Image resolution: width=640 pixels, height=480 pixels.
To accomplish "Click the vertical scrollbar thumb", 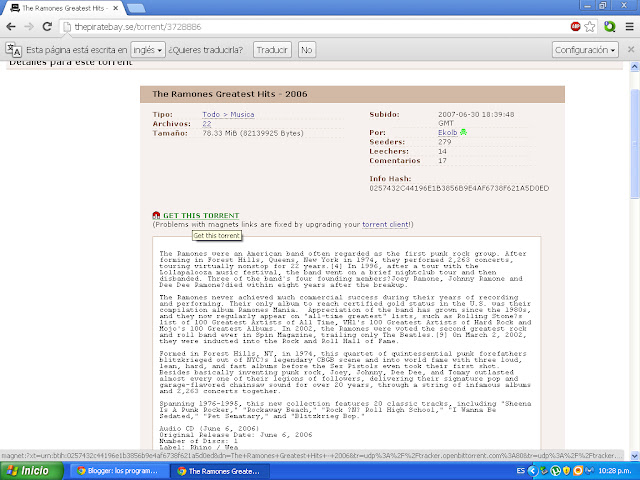I will point(634,144).
